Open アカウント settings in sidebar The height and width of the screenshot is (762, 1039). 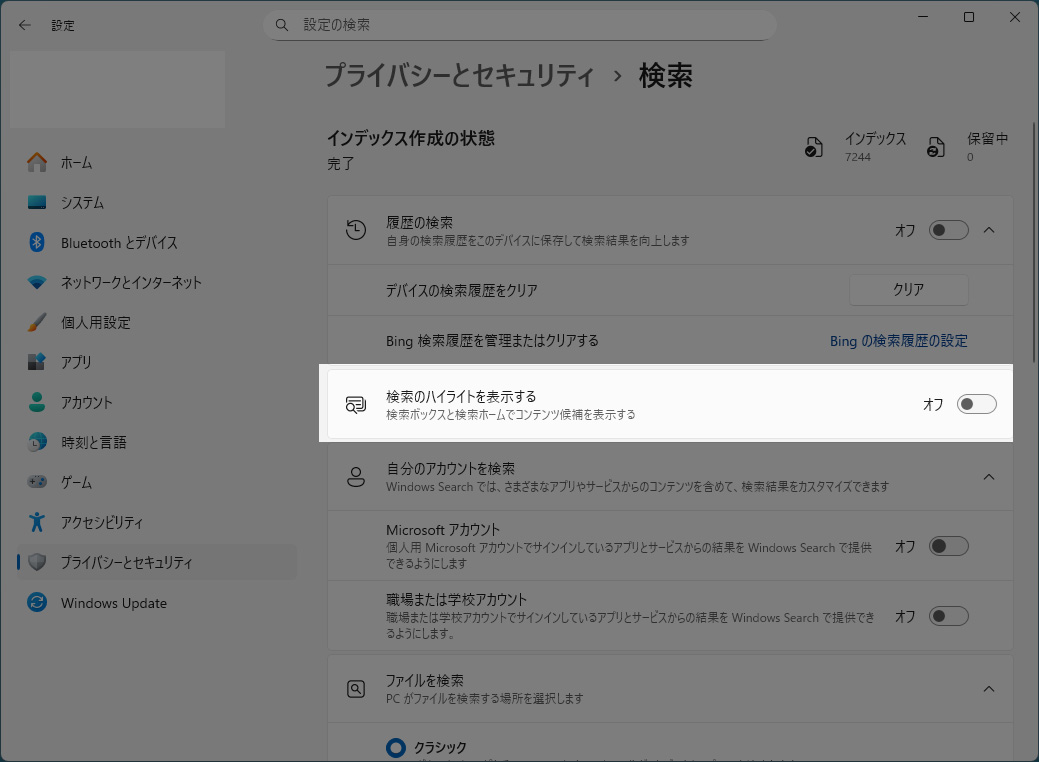[x=86, y=402]
